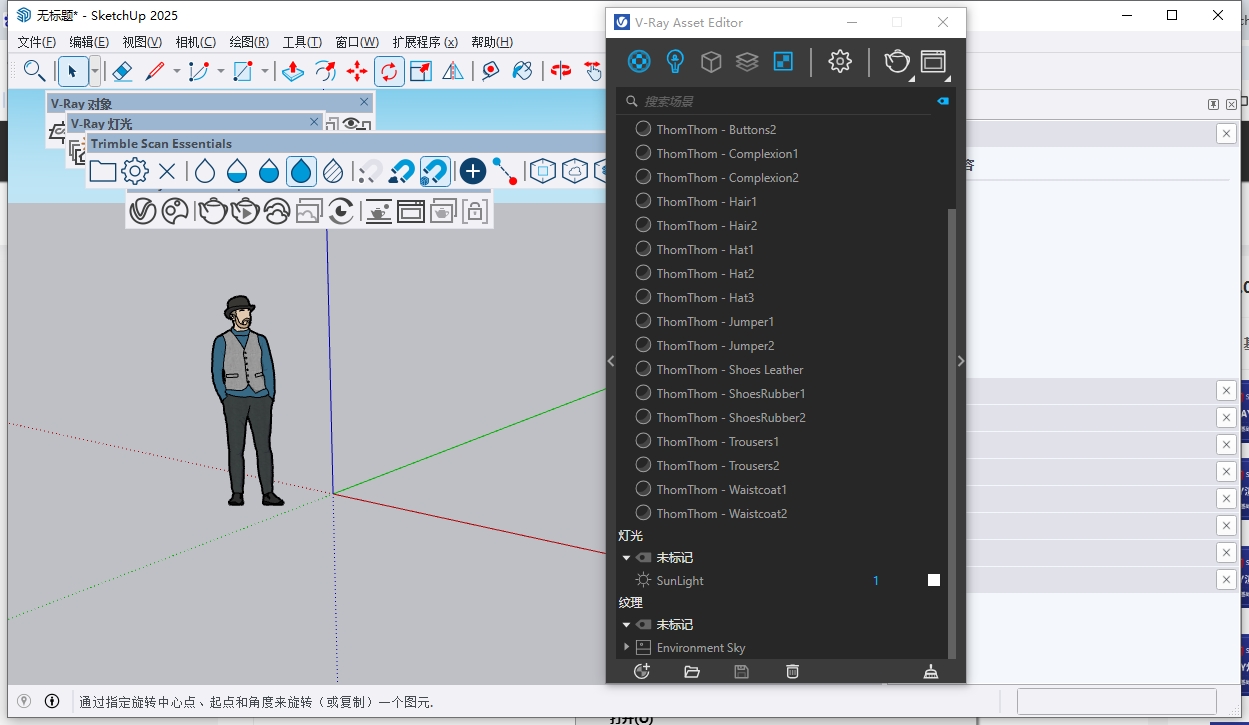Viewport: 1249px width, 725px height.
Task: Pick the Paint Bucket tool
Action: [x=522, y=71]
